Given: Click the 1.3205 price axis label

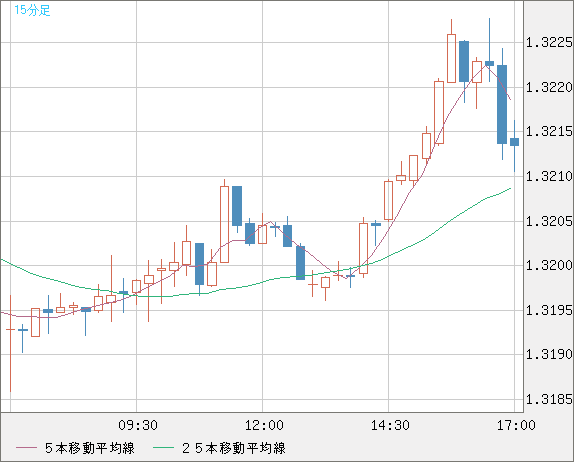Looking at the screenshot, I should [549, 221].
